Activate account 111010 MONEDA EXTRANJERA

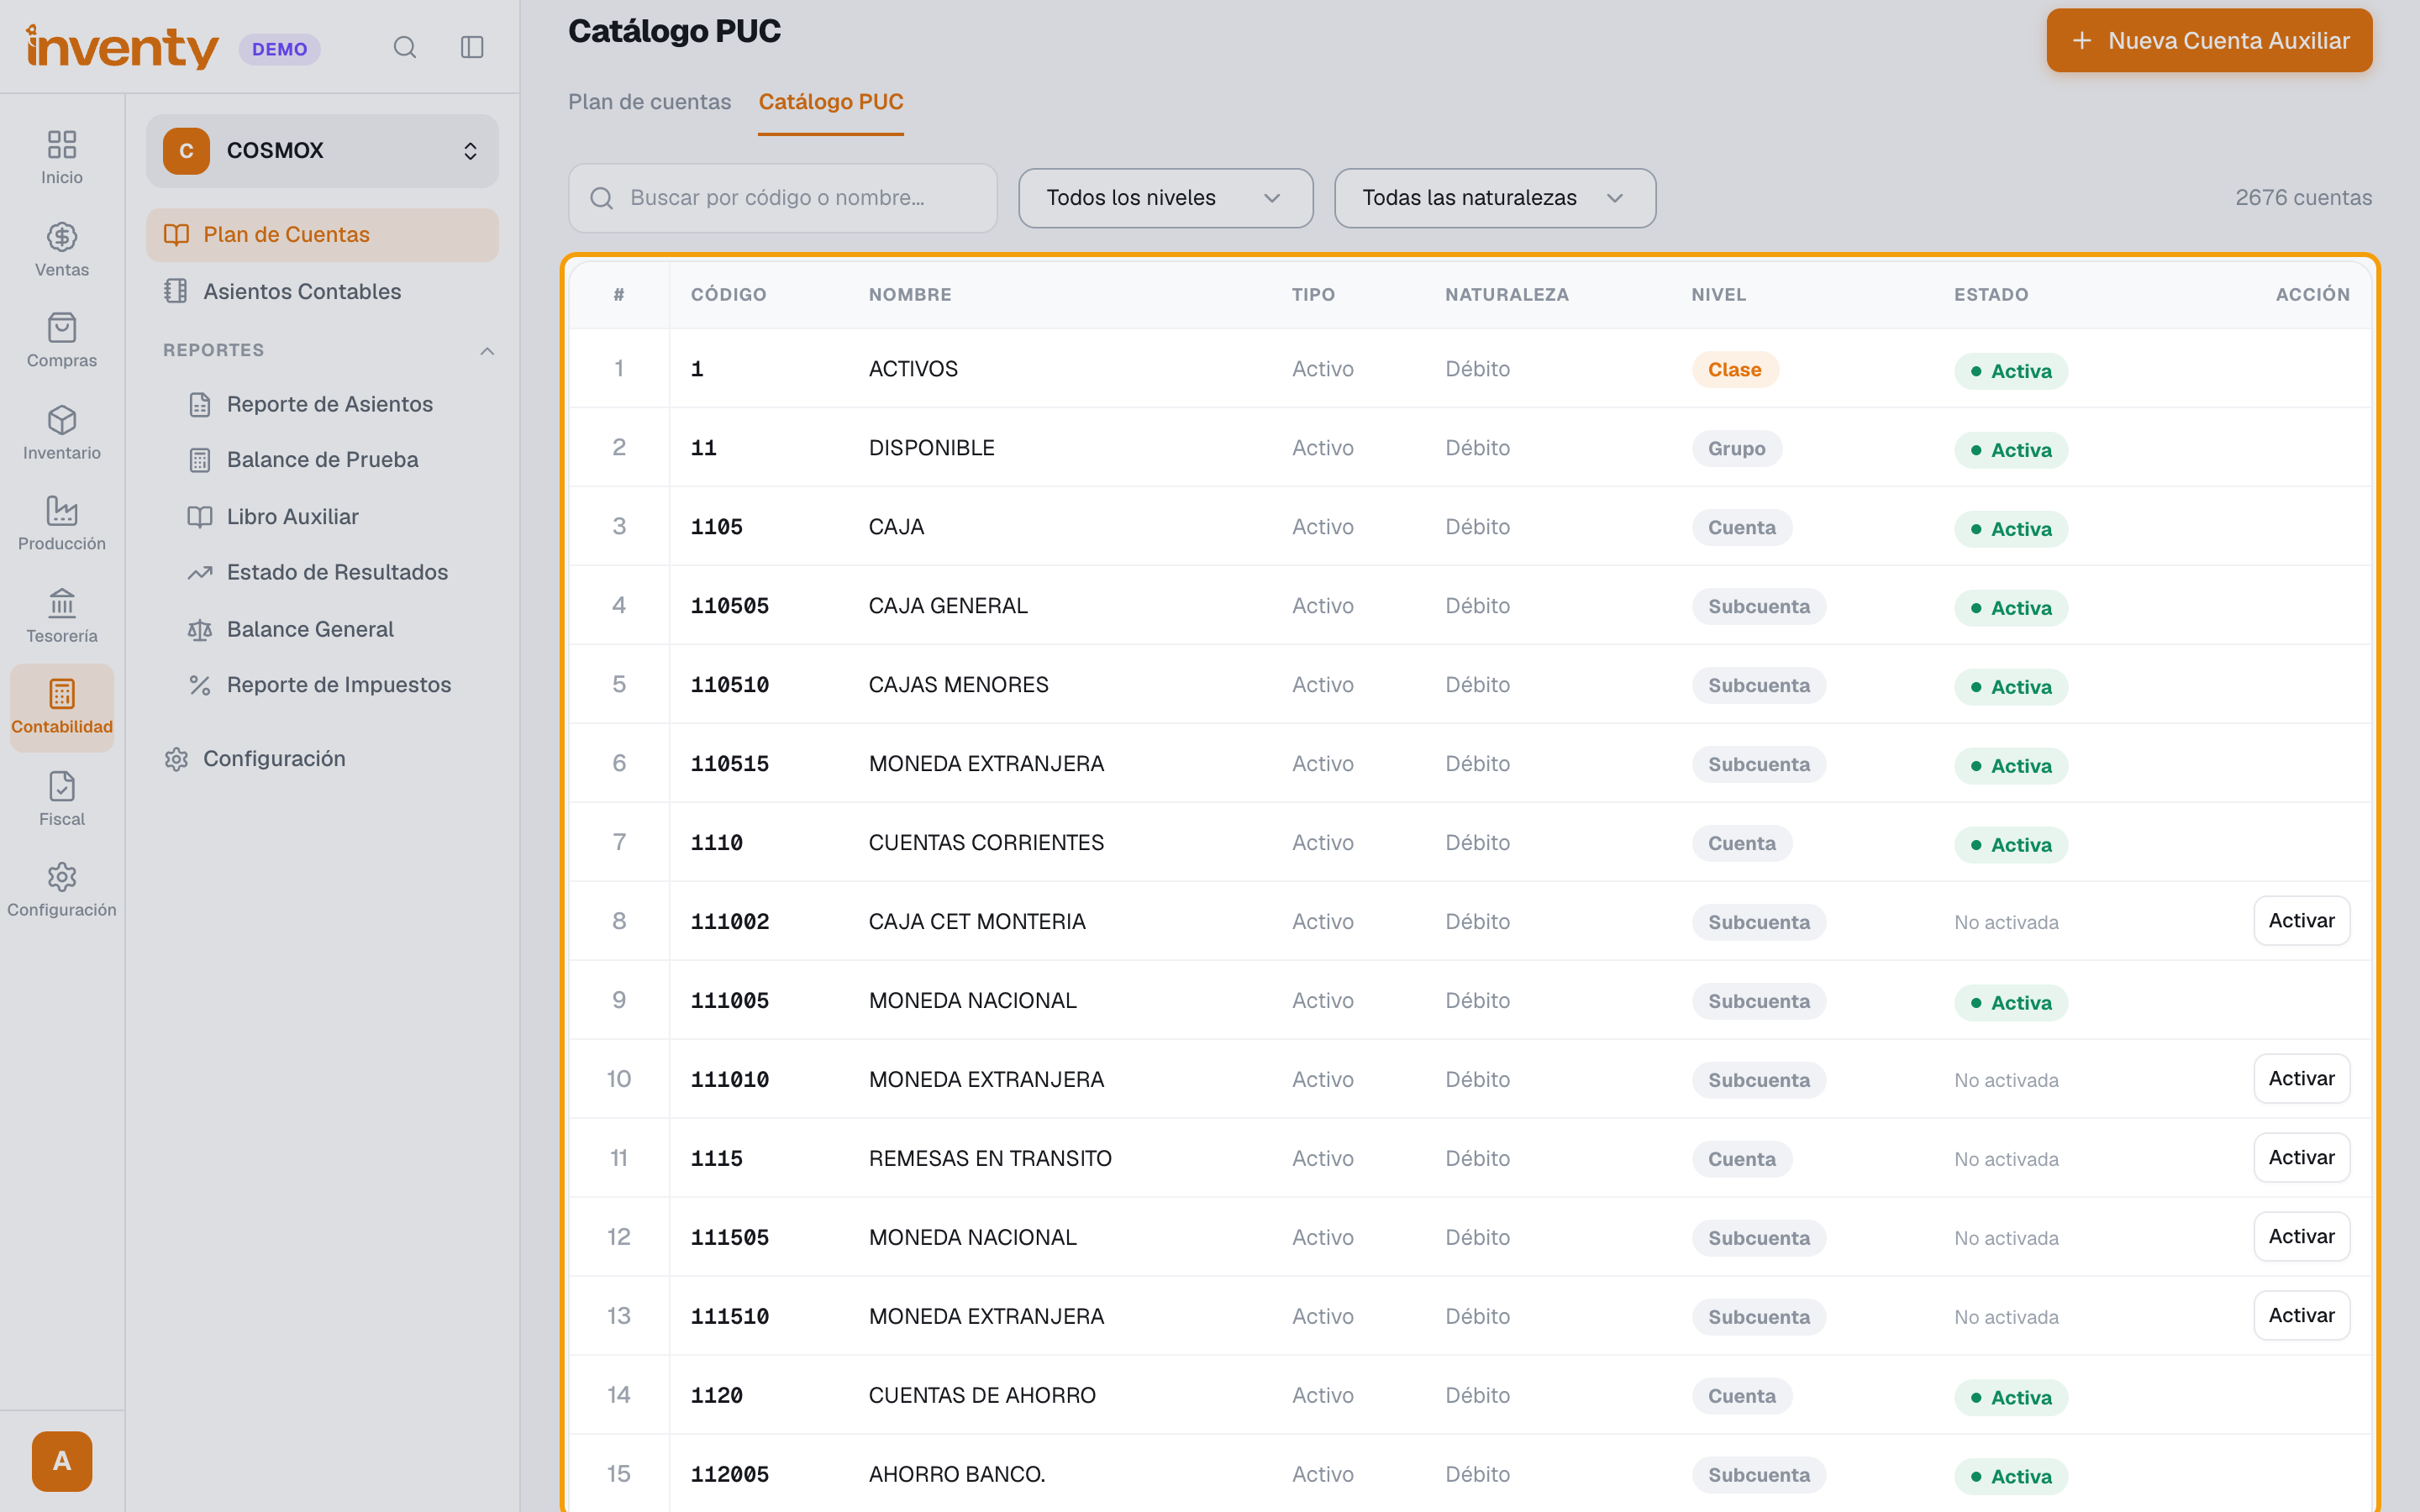pos(2301,1079)
